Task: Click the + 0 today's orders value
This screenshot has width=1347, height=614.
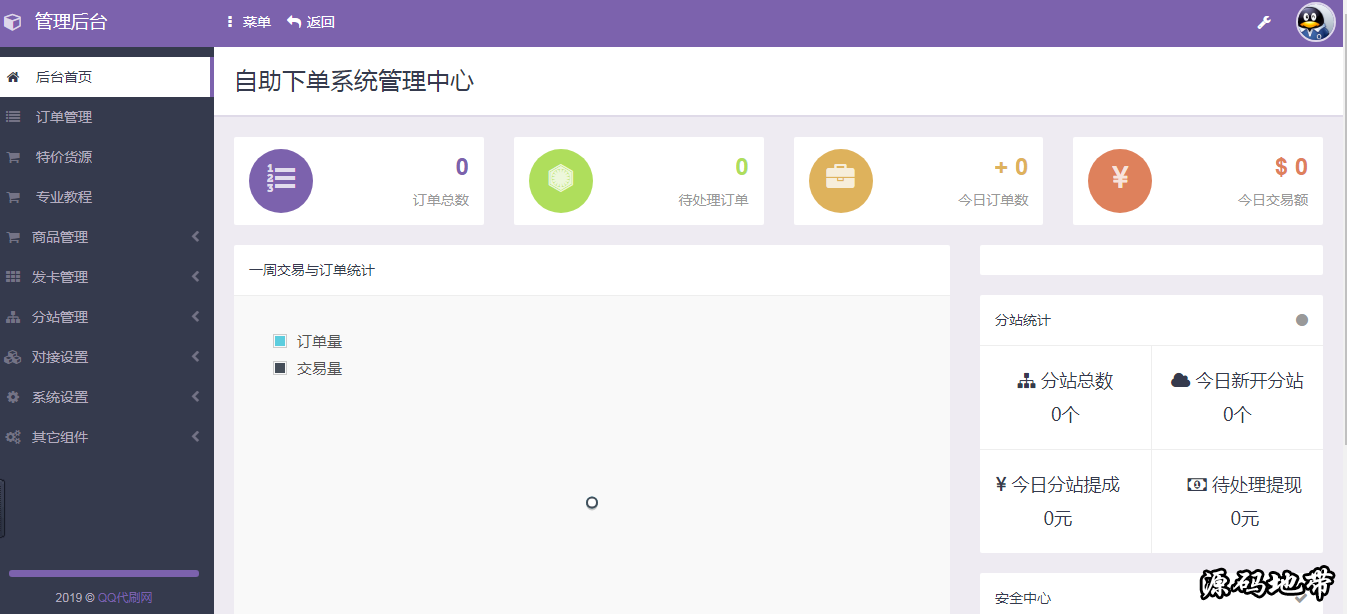Action: [x=1011, y=167]
